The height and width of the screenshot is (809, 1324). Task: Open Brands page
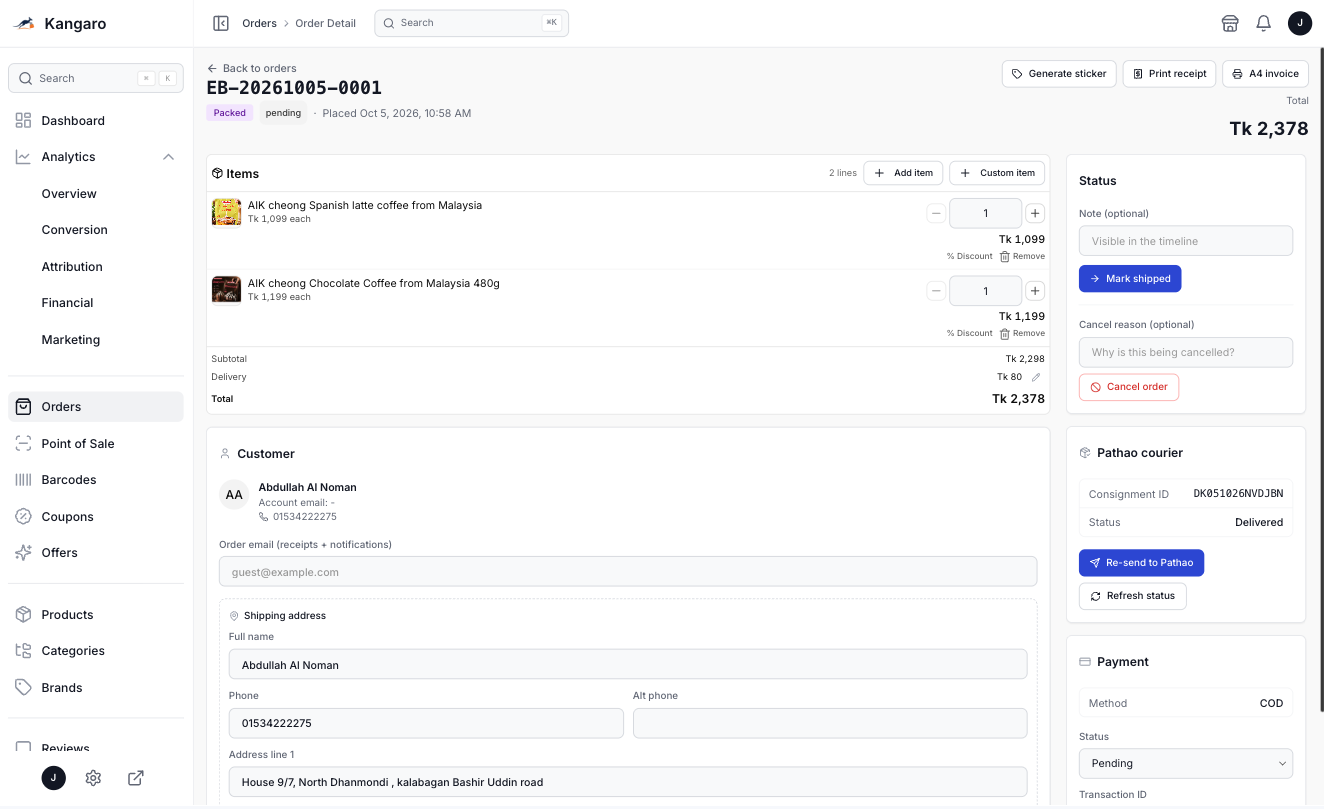pyautogui.click(x=96, y=688)
